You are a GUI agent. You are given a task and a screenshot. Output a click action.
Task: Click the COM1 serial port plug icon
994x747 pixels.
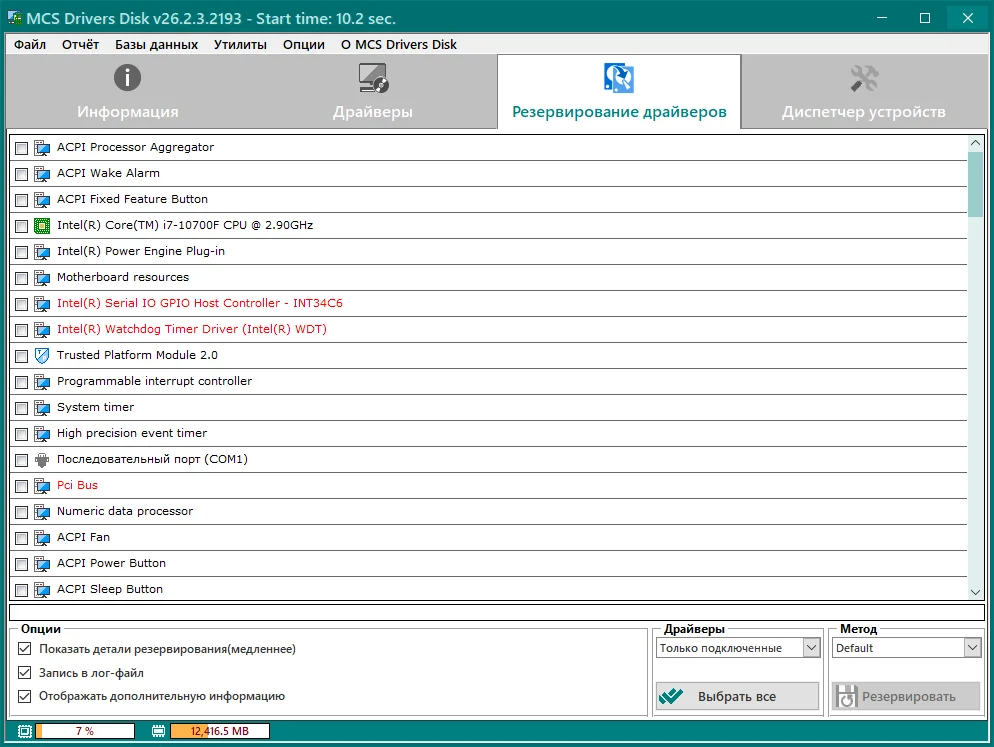click(42, 459)
